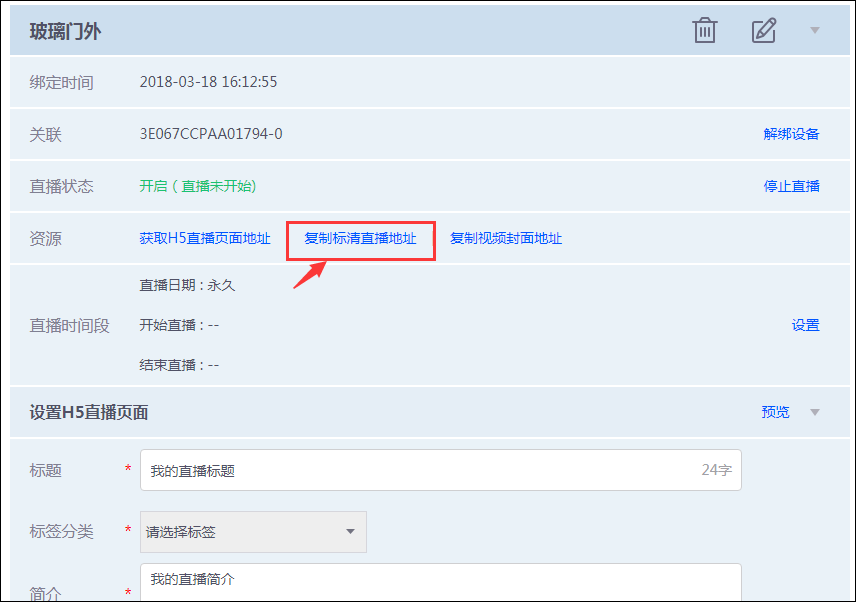Image resolution: width=856 pixels, height=602 pixels.
Task: Edit the 我的直播标题 title field
Action: 400,470
